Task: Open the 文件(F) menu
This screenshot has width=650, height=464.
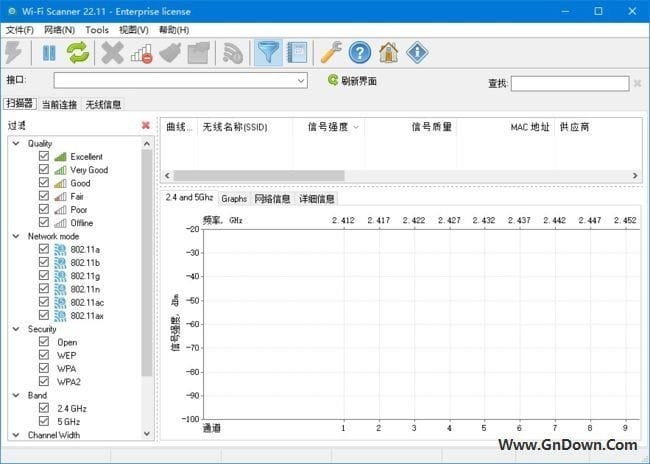Action: [x=19, y=30]
